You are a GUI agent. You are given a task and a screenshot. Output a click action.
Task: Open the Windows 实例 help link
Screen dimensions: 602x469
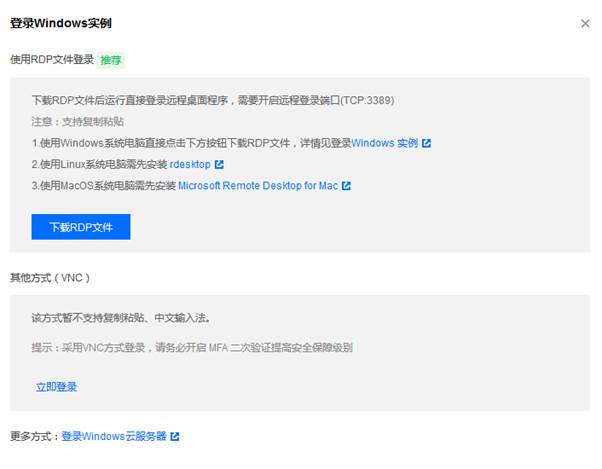click(384, 143)
